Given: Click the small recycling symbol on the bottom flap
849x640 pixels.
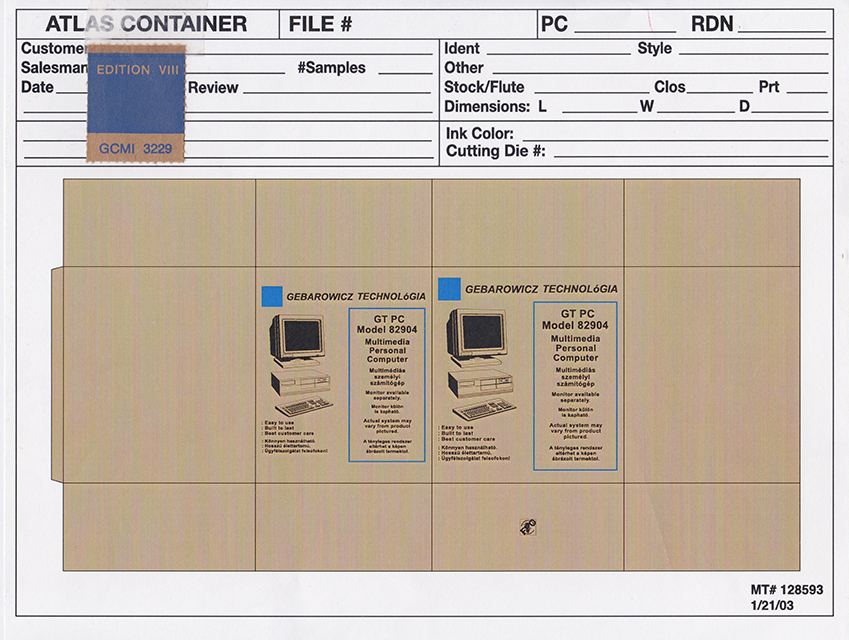Looking at the screenshot, I should pyautogui.click(x=528, y=527).
